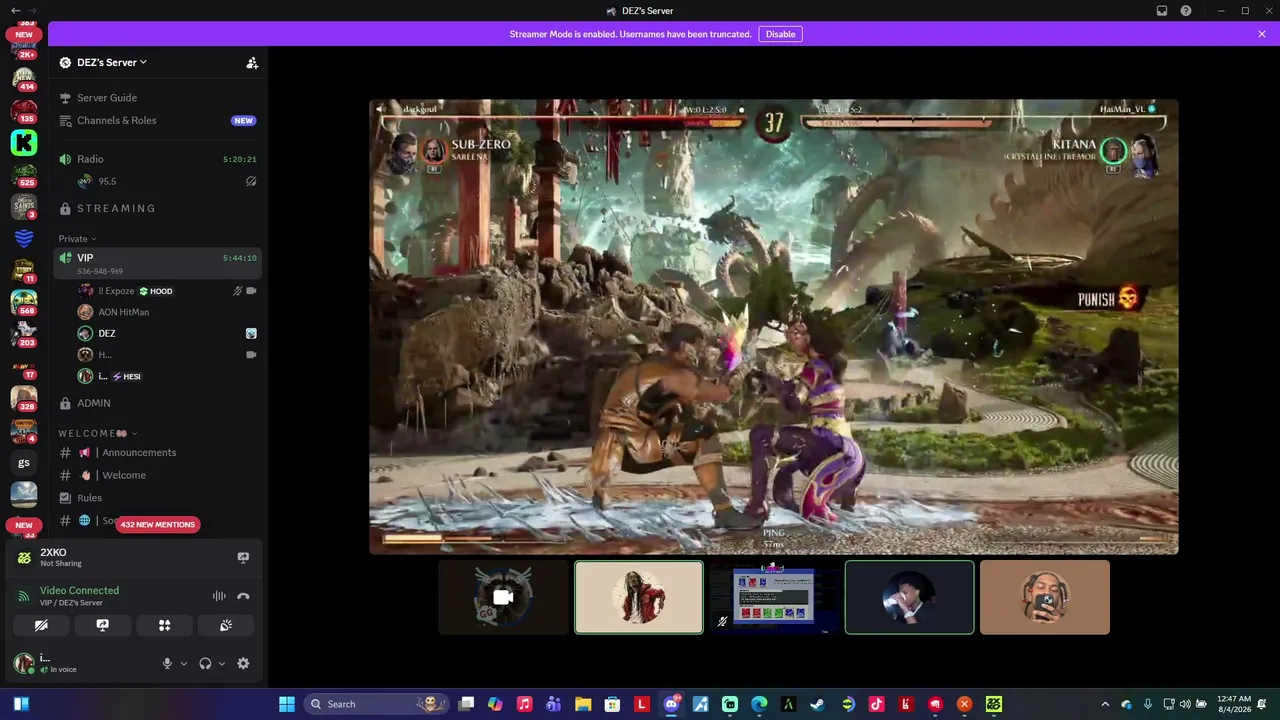The height and width of the screenshot is (720, 1280).
Task: Select the 95.5 member under Radio
Action: click(x=167, y=181)
